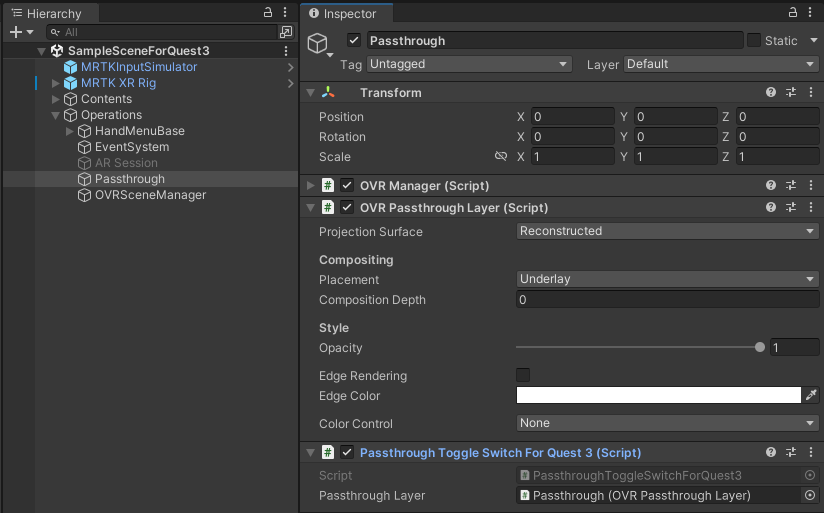Click the Hierarchy search-by-type icon
824x513 pixels.
point(286,32)
